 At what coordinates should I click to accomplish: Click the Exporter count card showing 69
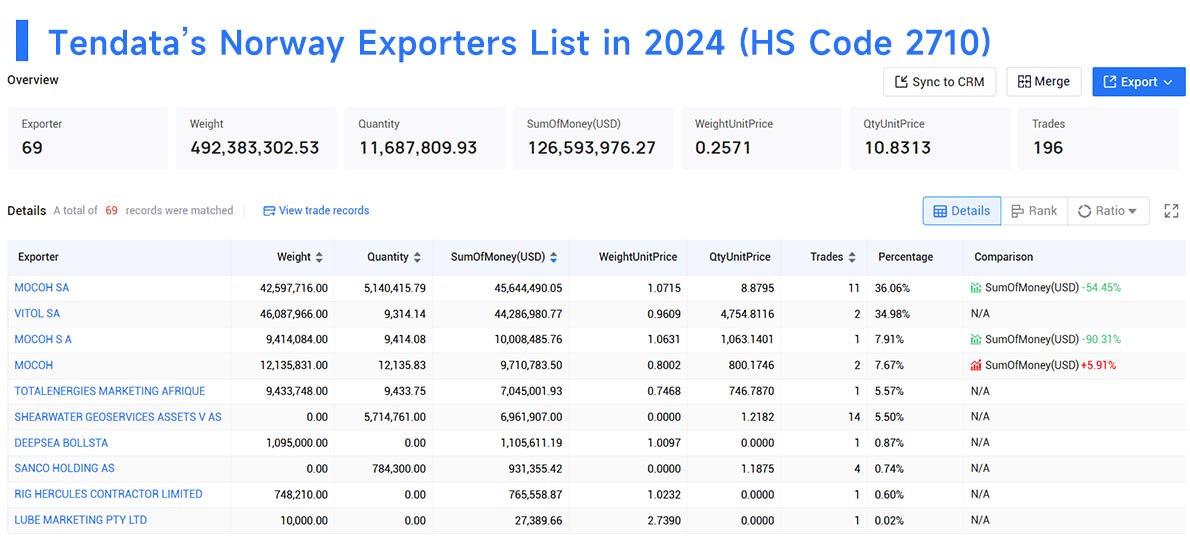[88, 138]
